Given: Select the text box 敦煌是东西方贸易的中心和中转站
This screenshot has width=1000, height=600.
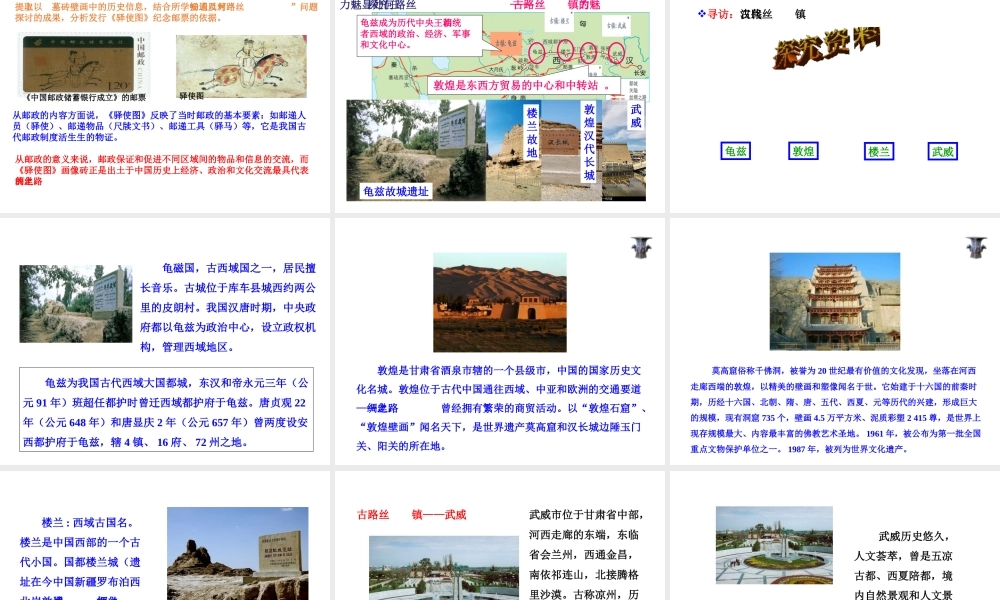Looking at the screenshot, I should click(523, 85).
